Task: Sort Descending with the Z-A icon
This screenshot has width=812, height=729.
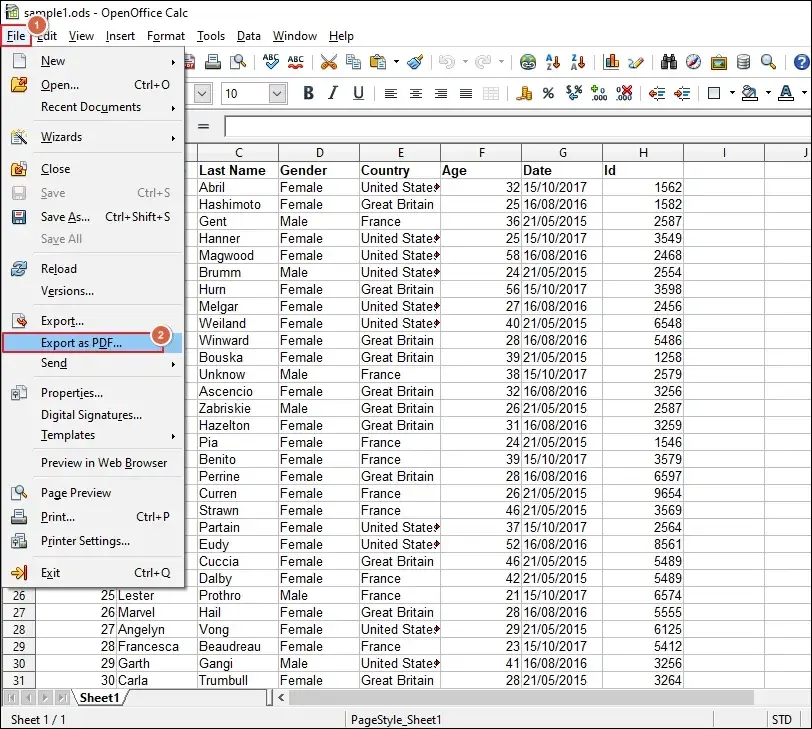Action: coord(577,62)
